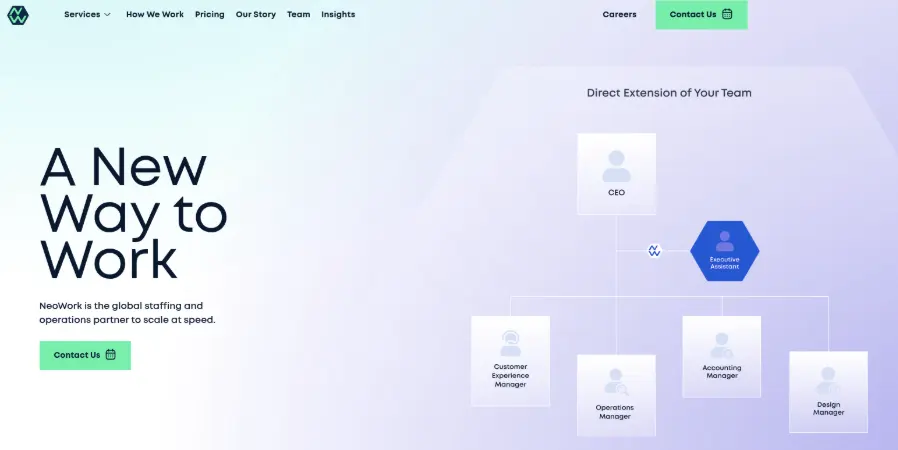The width and height of the screenshot is (898, 450).
Task: Click the calendar icon in hero Contact Us
Action: (x=111, y=355)
